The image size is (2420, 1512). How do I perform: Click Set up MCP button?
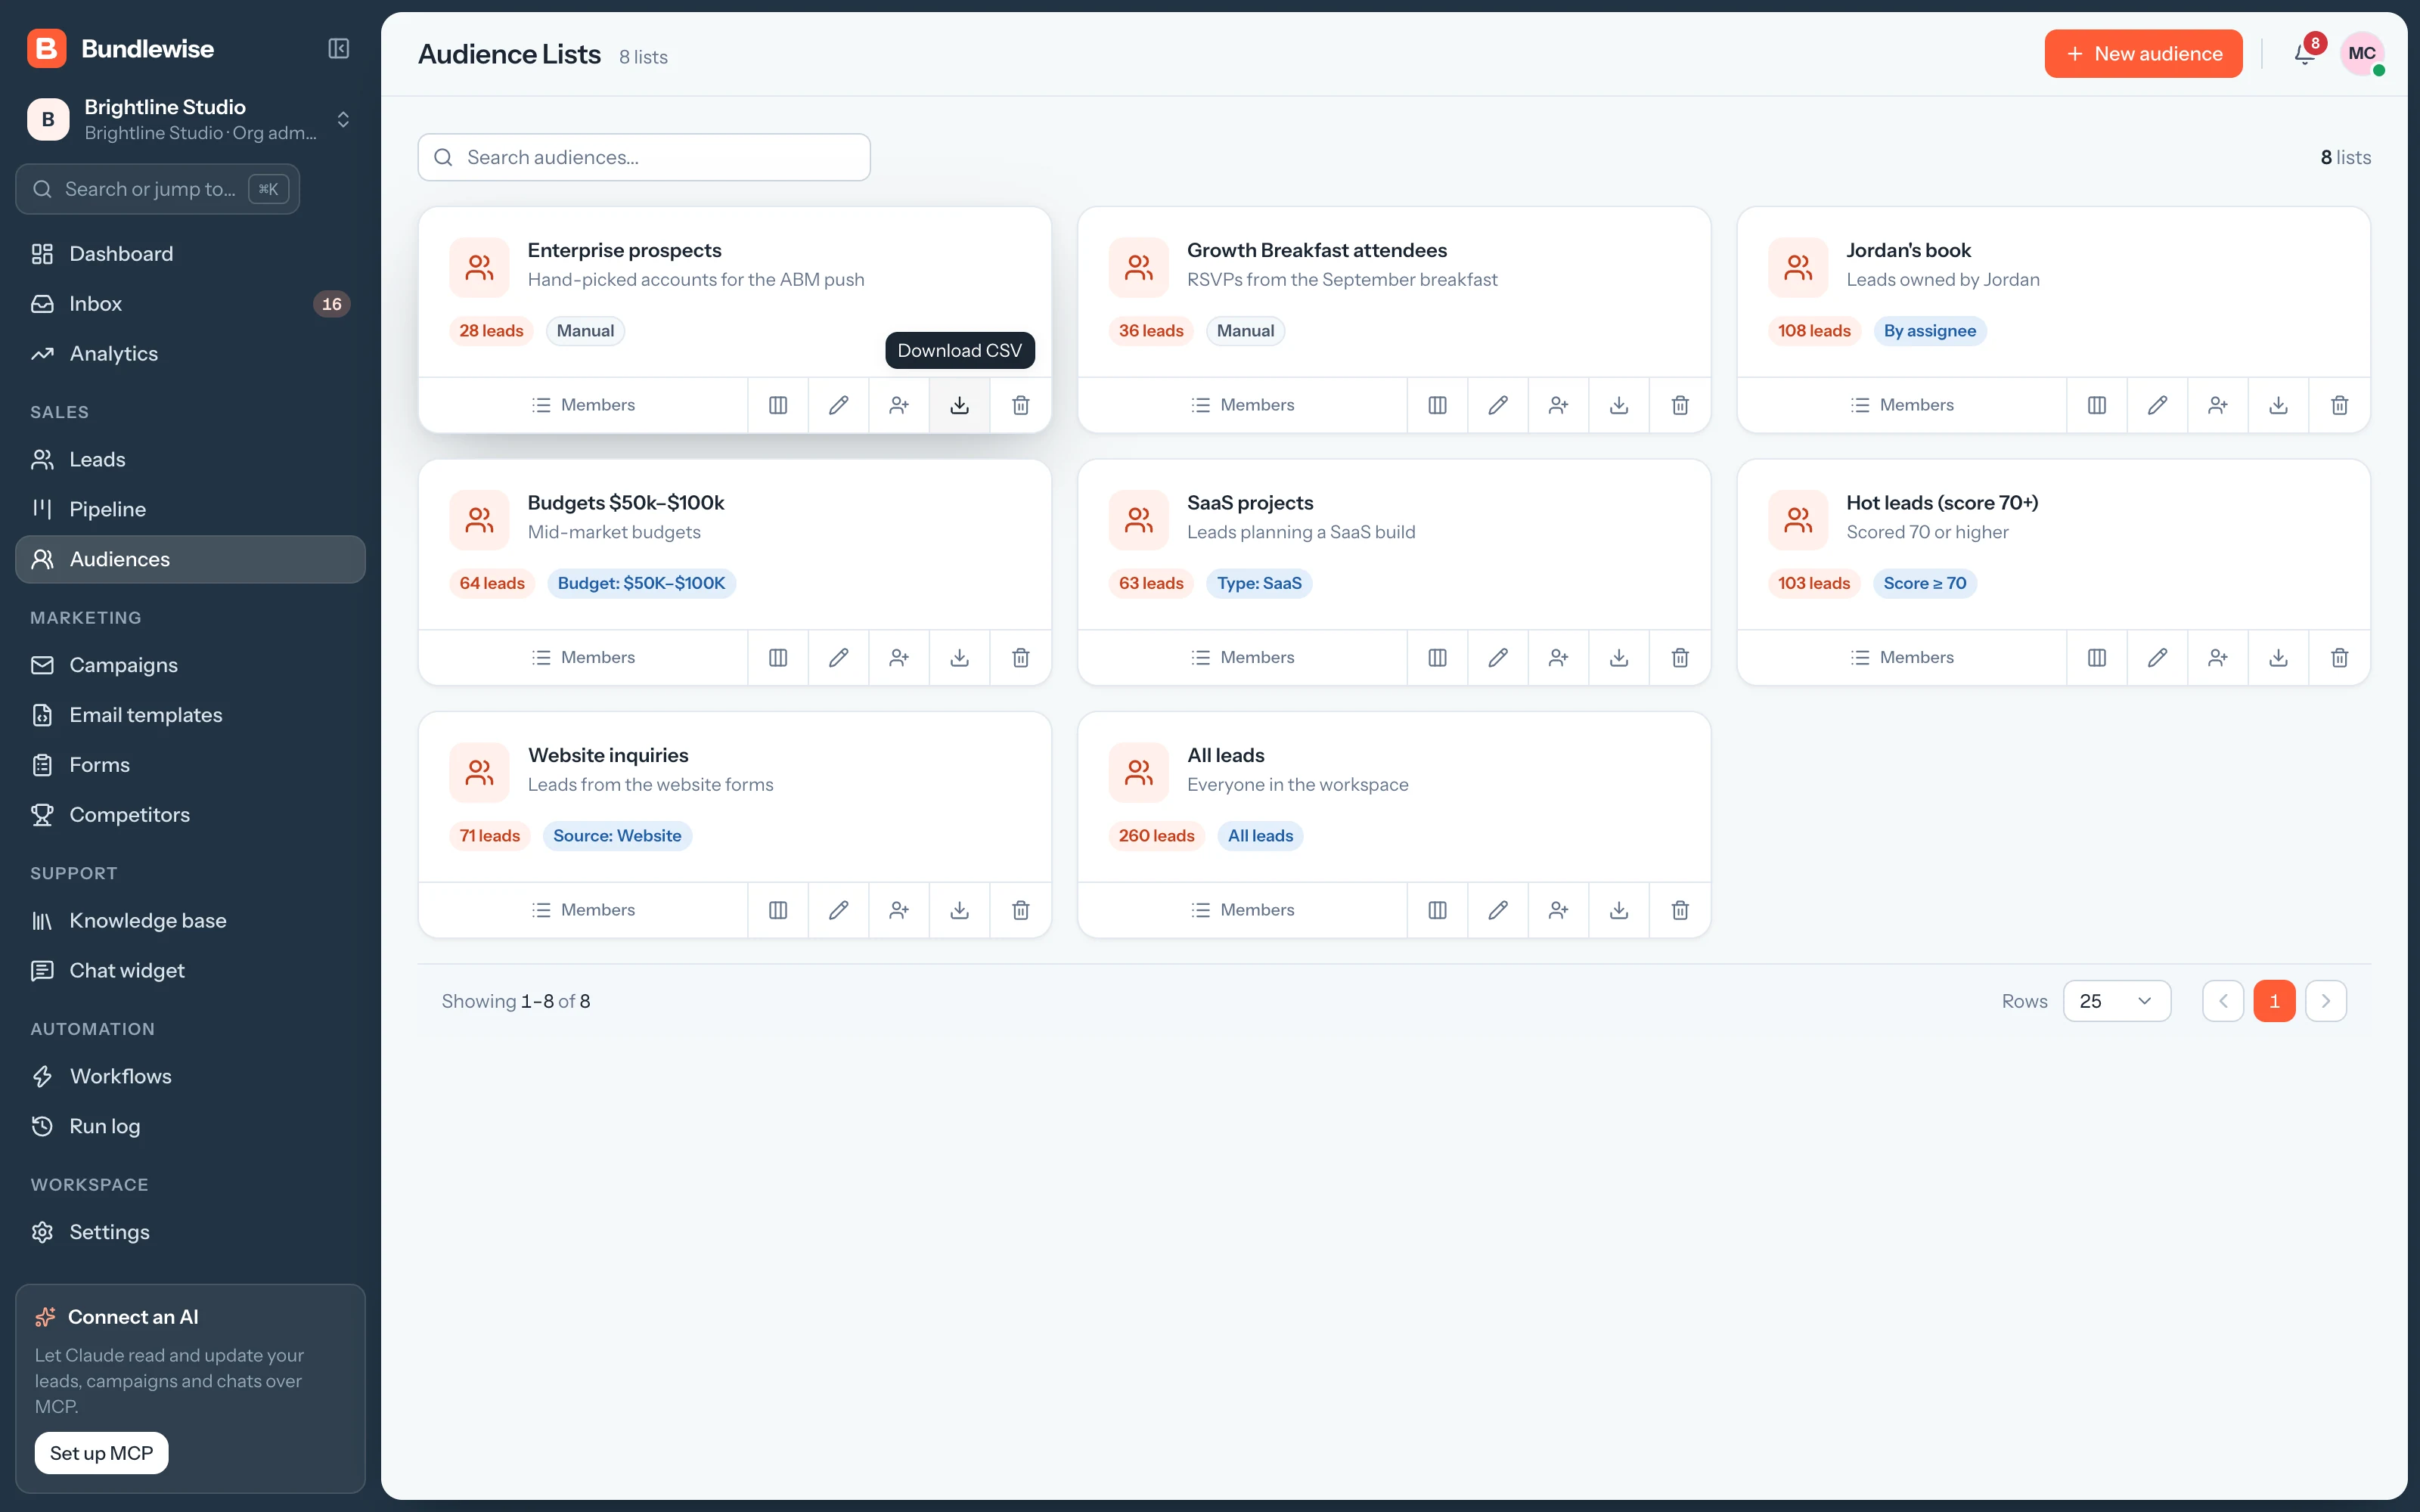click(x=101, y=1453)
